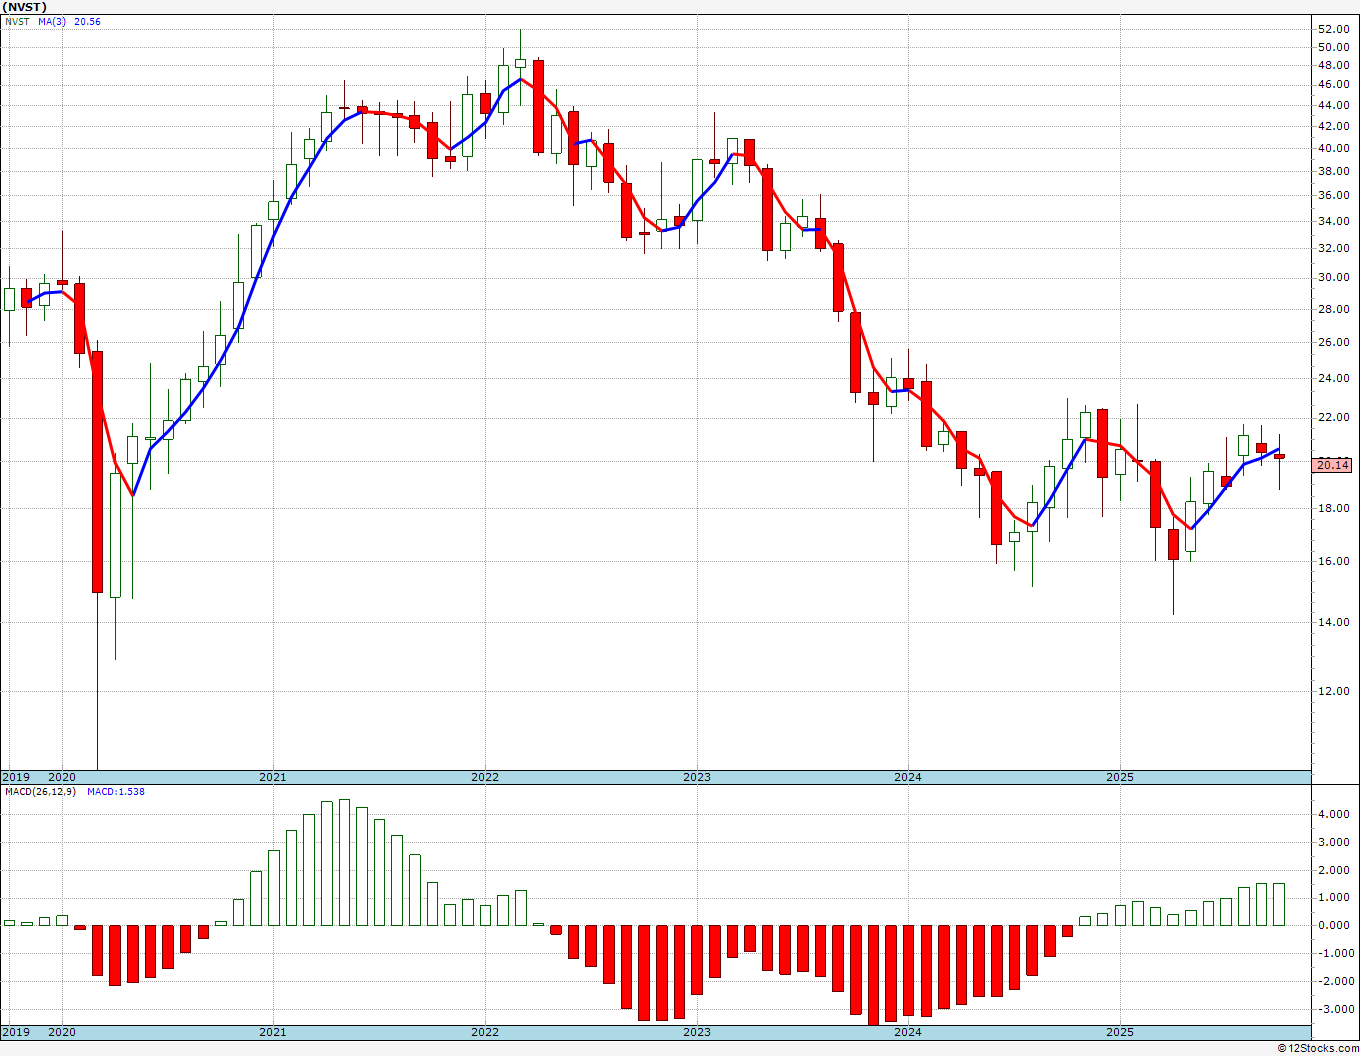Viewport: 1360px width, 1056px height.
Task: Click the 18.00 price axis label
Action: point(1333,508)
